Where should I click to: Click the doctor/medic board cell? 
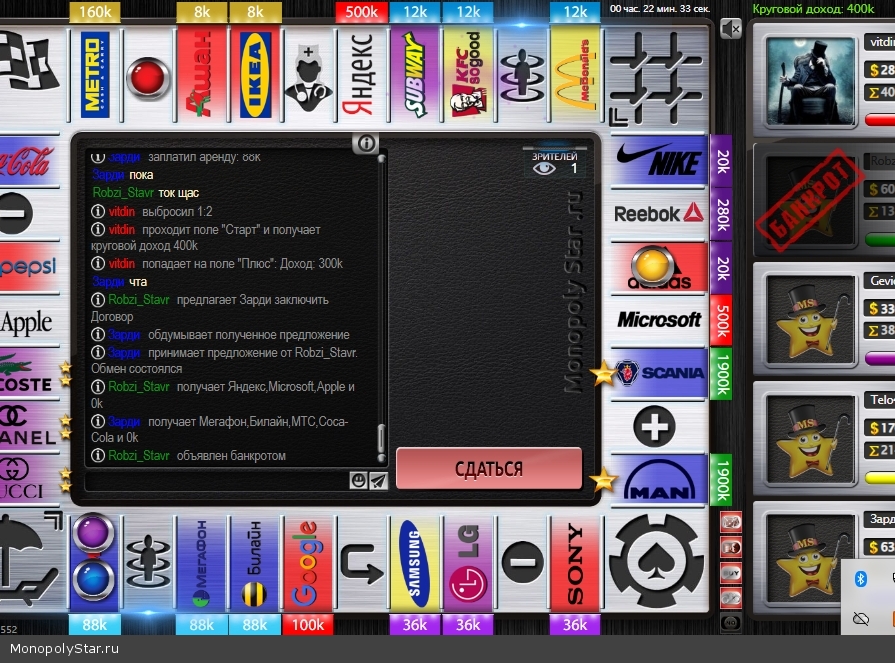coord(308,75)
